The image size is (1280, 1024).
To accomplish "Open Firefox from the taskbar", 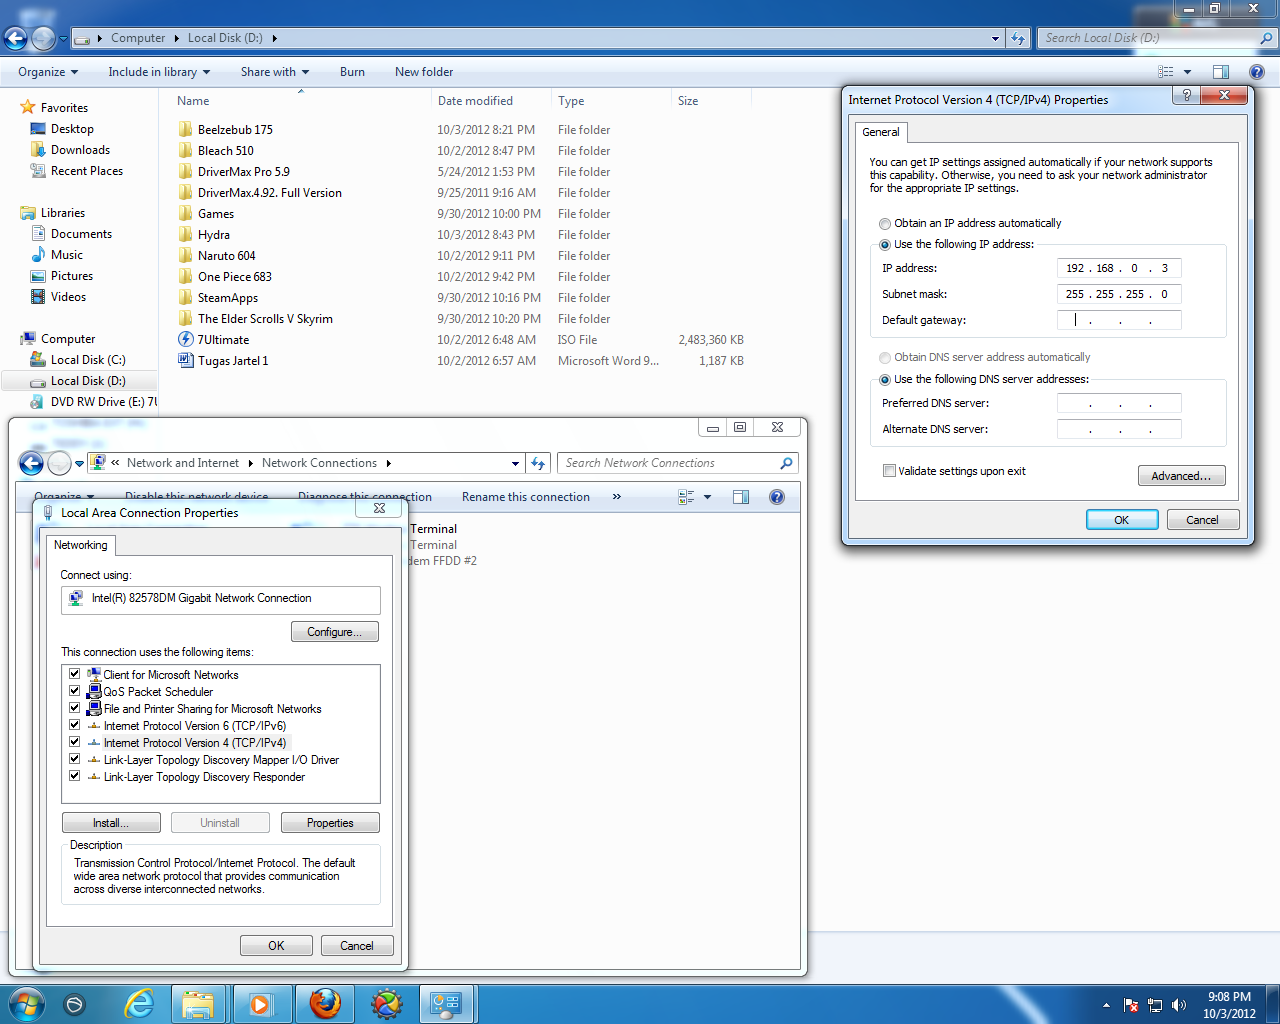I will (x=324, y=1004).
